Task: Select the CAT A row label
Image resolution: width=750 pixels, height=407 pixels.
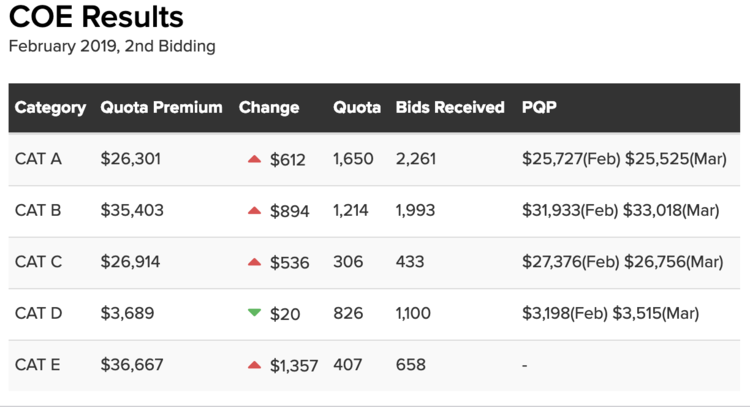Action: pyautogui.click(x=38, y=159)
